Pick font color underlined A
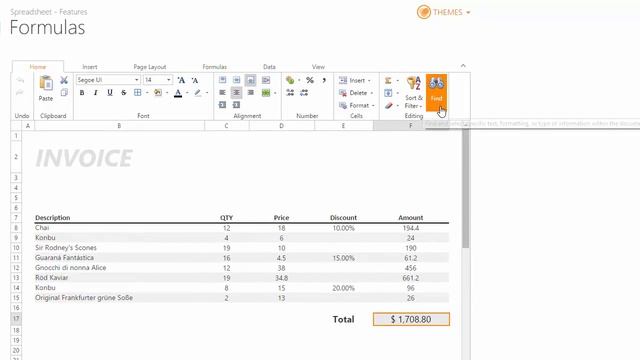The image size is (640, 360). coord(178,93)
